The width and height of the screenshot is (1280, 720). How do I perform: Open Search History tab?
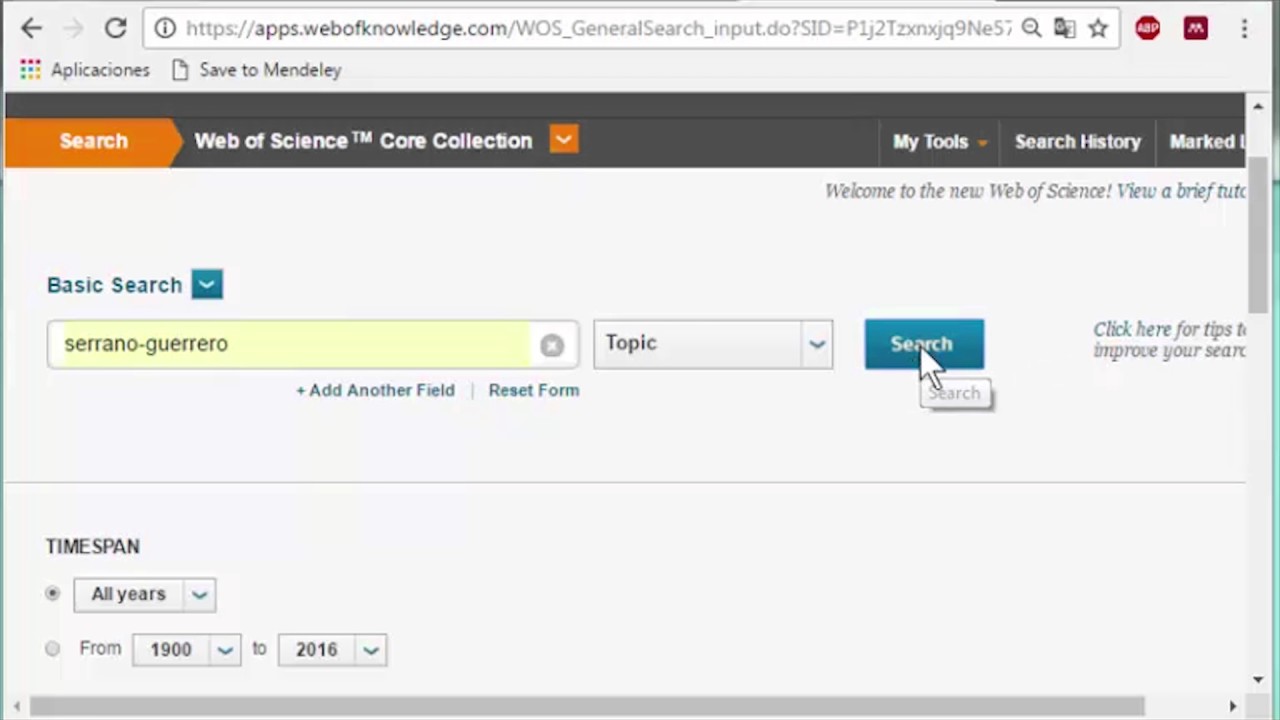(x=1077, y=142)
